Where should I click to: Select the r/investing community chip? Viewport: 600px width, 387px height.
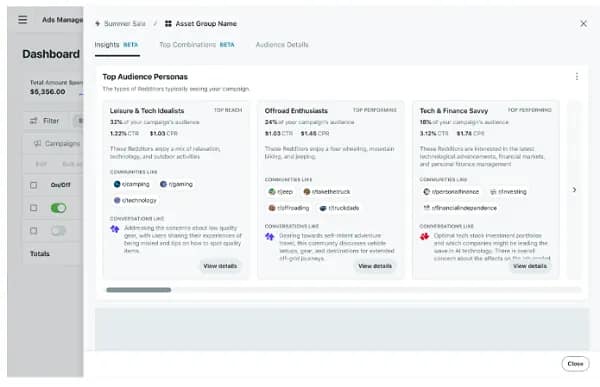[508, 192]
